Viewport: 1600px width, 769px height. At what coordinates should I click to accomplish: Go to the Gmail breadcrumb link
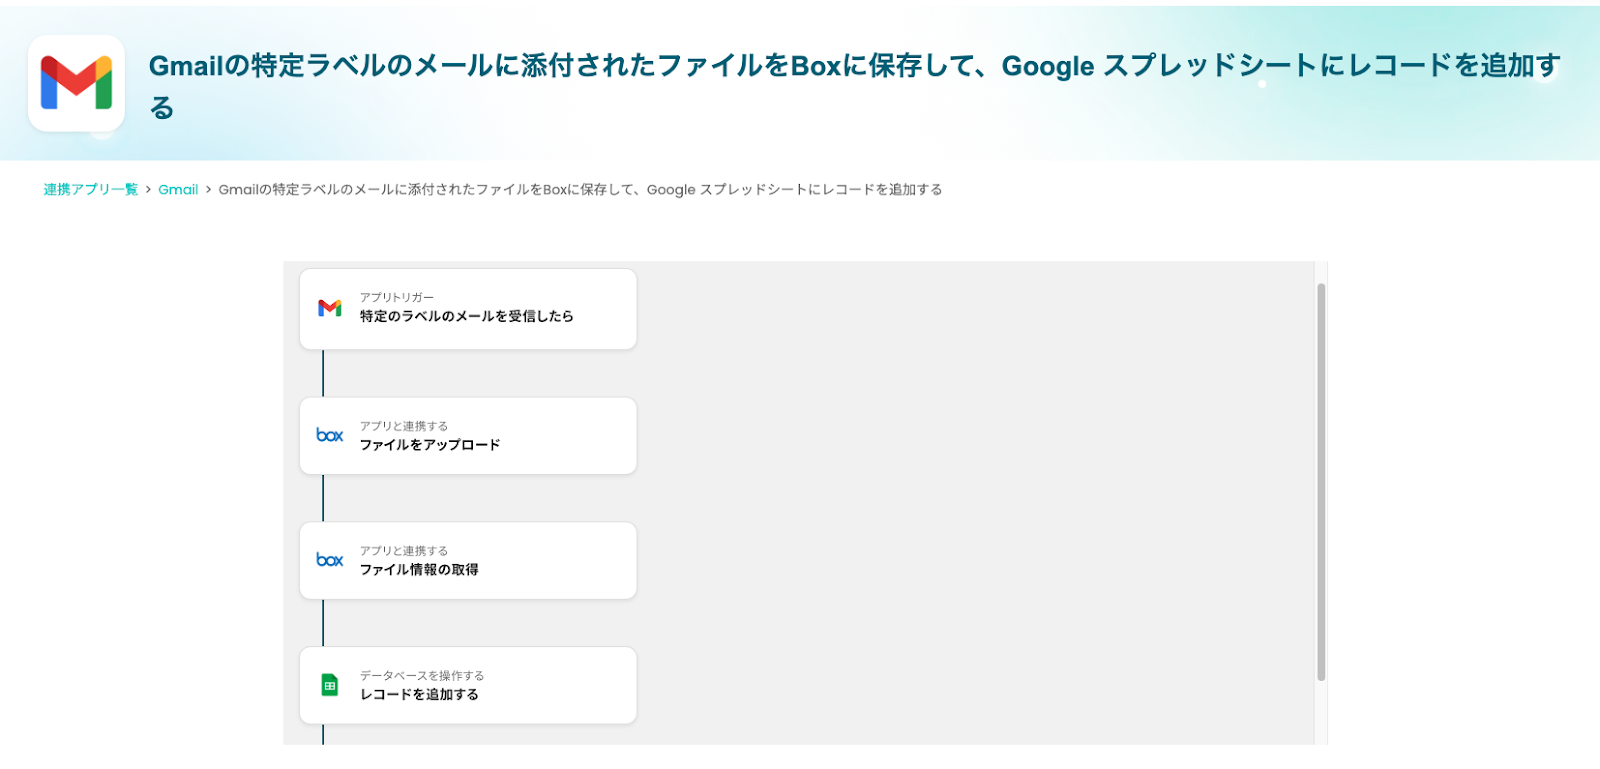pyautogui.click(x=178, y=190)
